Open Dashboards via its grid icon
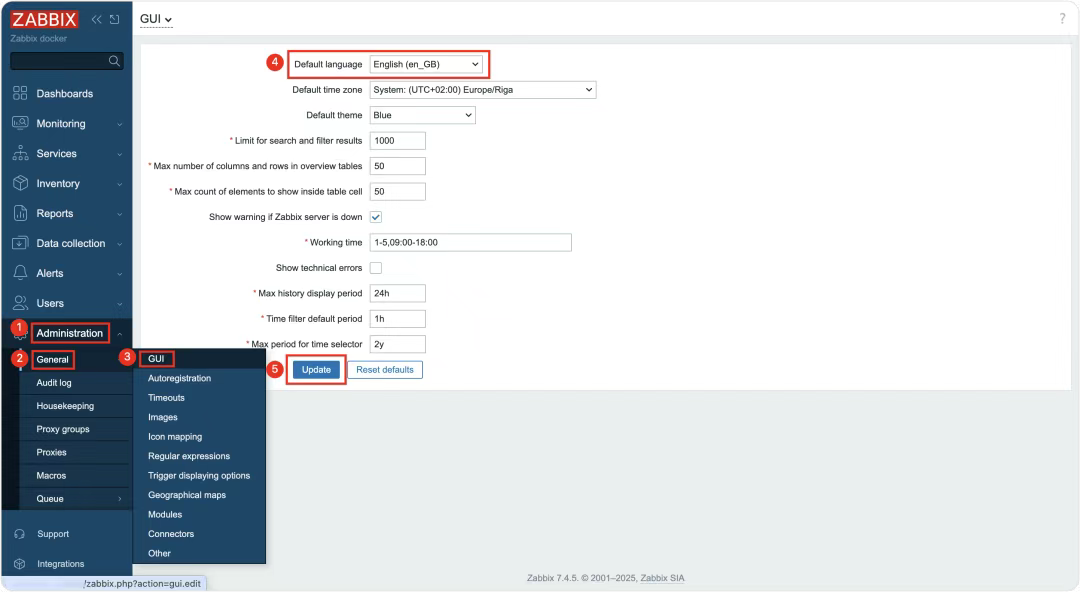1080x592 pixels. click(x=20, y=93)
